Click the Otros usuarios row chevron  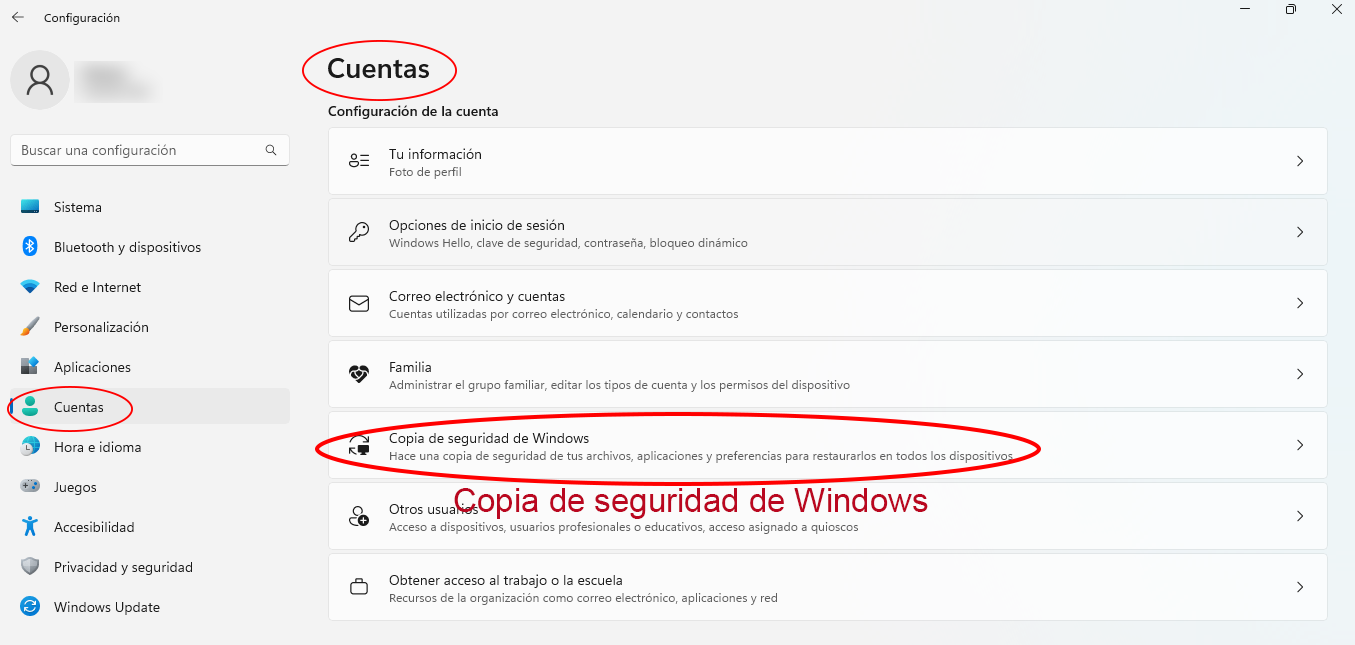tap(1300, 516)
